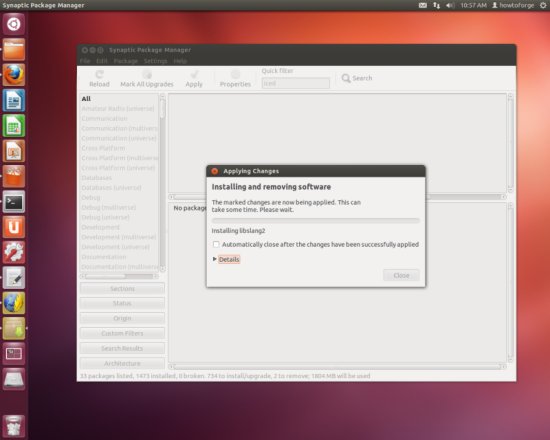
Task: Click the installation progress bar
Action: [315, 220]
